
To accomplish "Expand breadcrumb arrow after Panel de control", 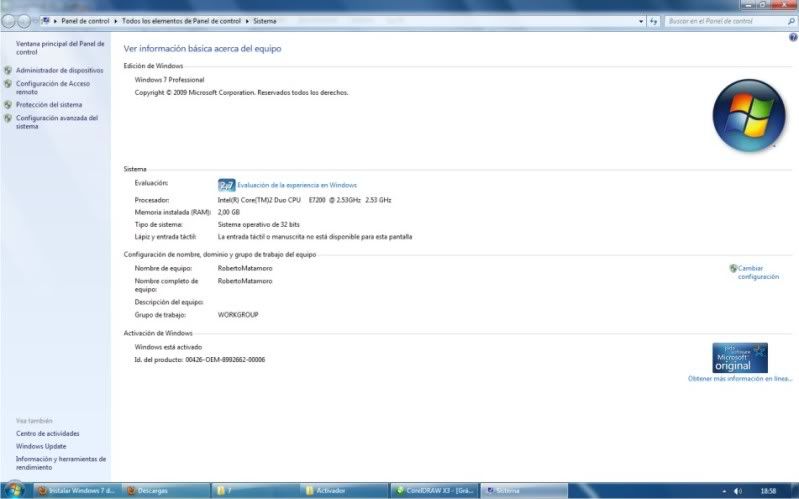I will pos(116,21).
